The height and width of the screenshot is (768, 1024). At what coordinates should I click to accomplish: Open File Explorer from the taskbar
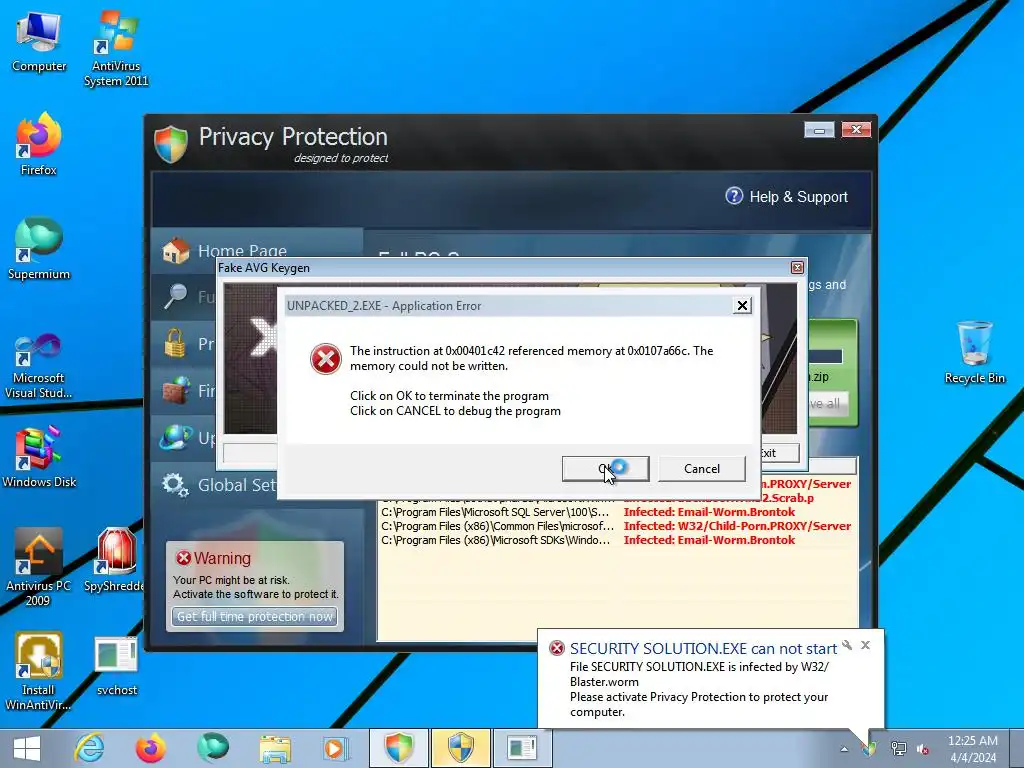275,748
